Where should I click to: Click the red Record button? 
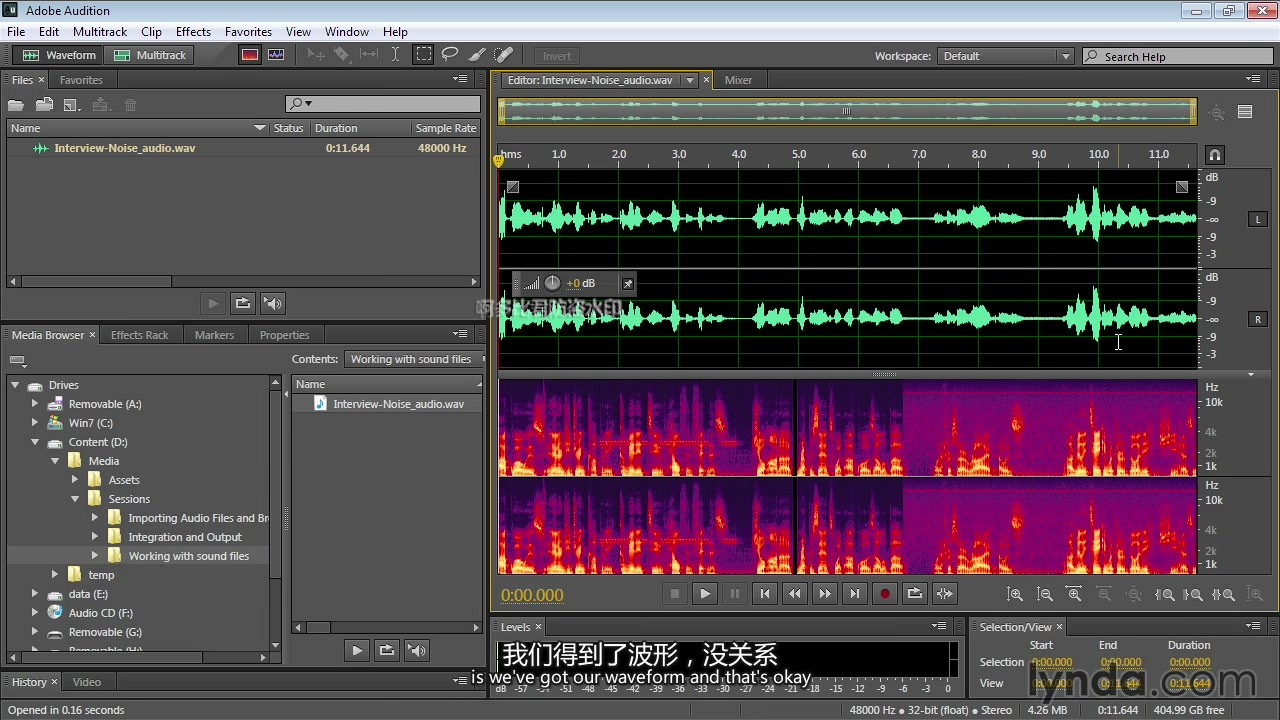pos(885,593)
